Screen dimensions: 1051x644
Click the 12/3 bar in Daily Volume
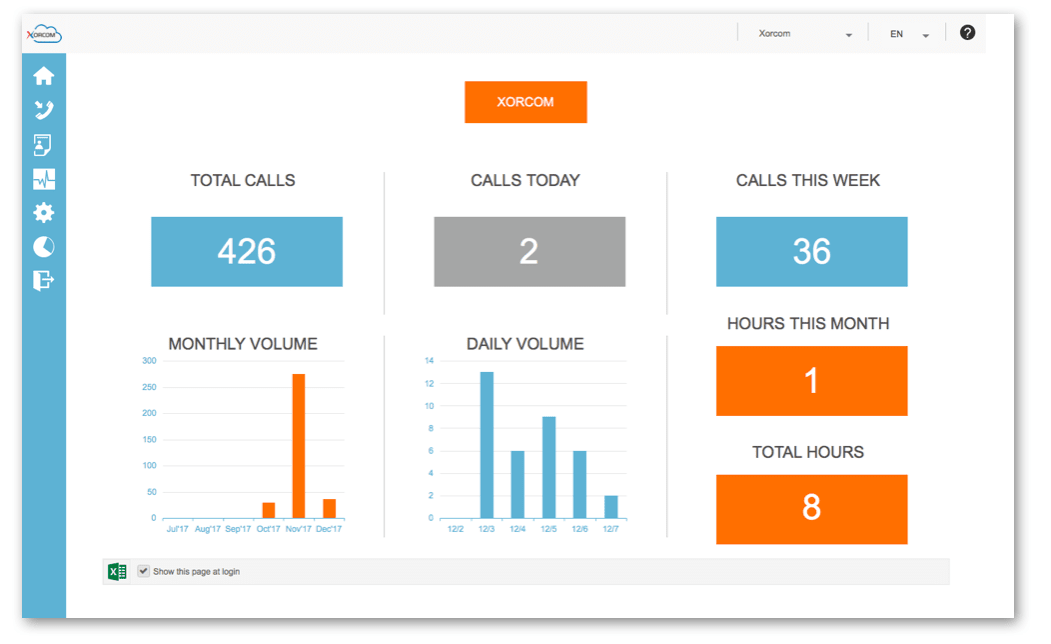487,445
